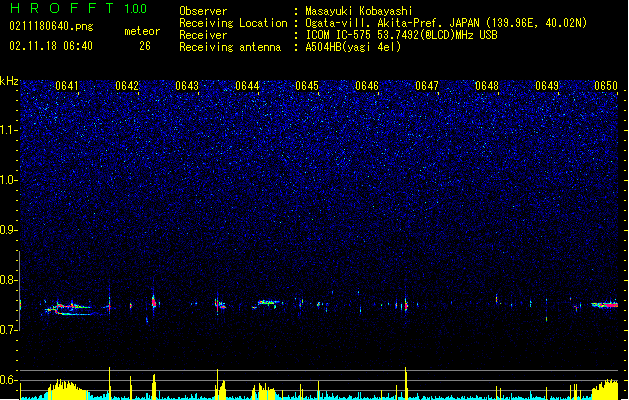The image size is (629, 400).
Task: Click the 0646 time marker
Action: coord(367,86)
